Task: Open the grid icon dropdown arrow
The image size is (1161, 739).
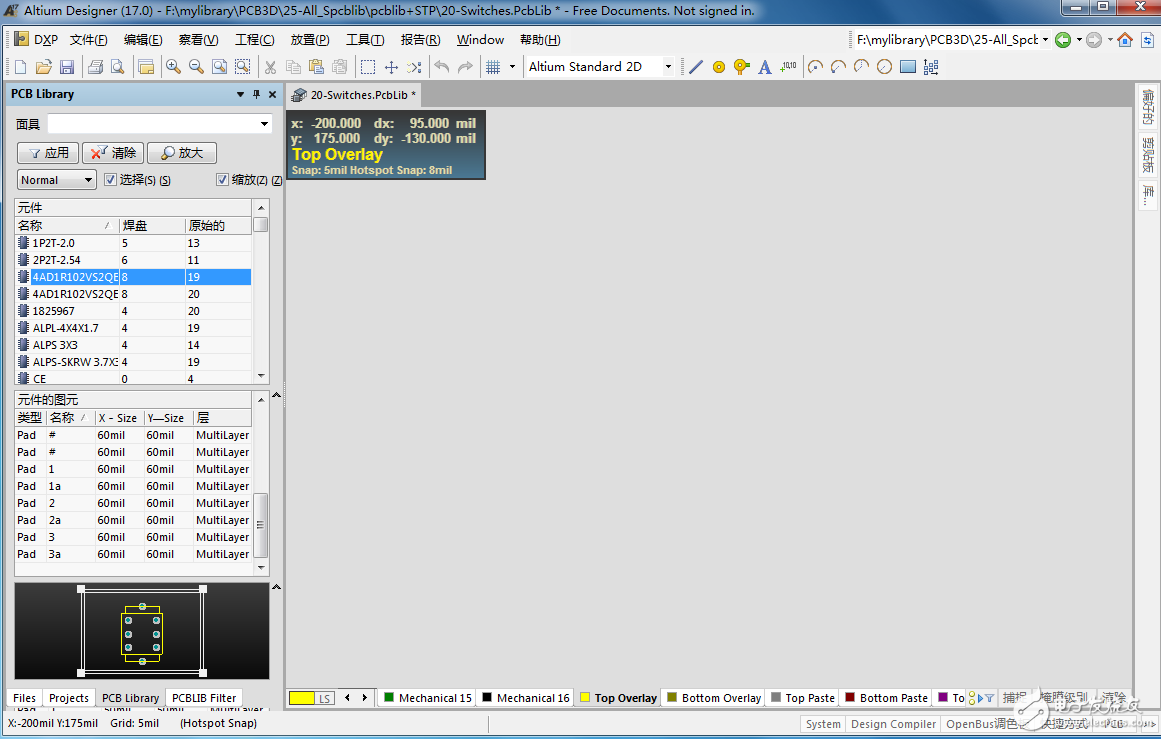Action: coord(512,67)
